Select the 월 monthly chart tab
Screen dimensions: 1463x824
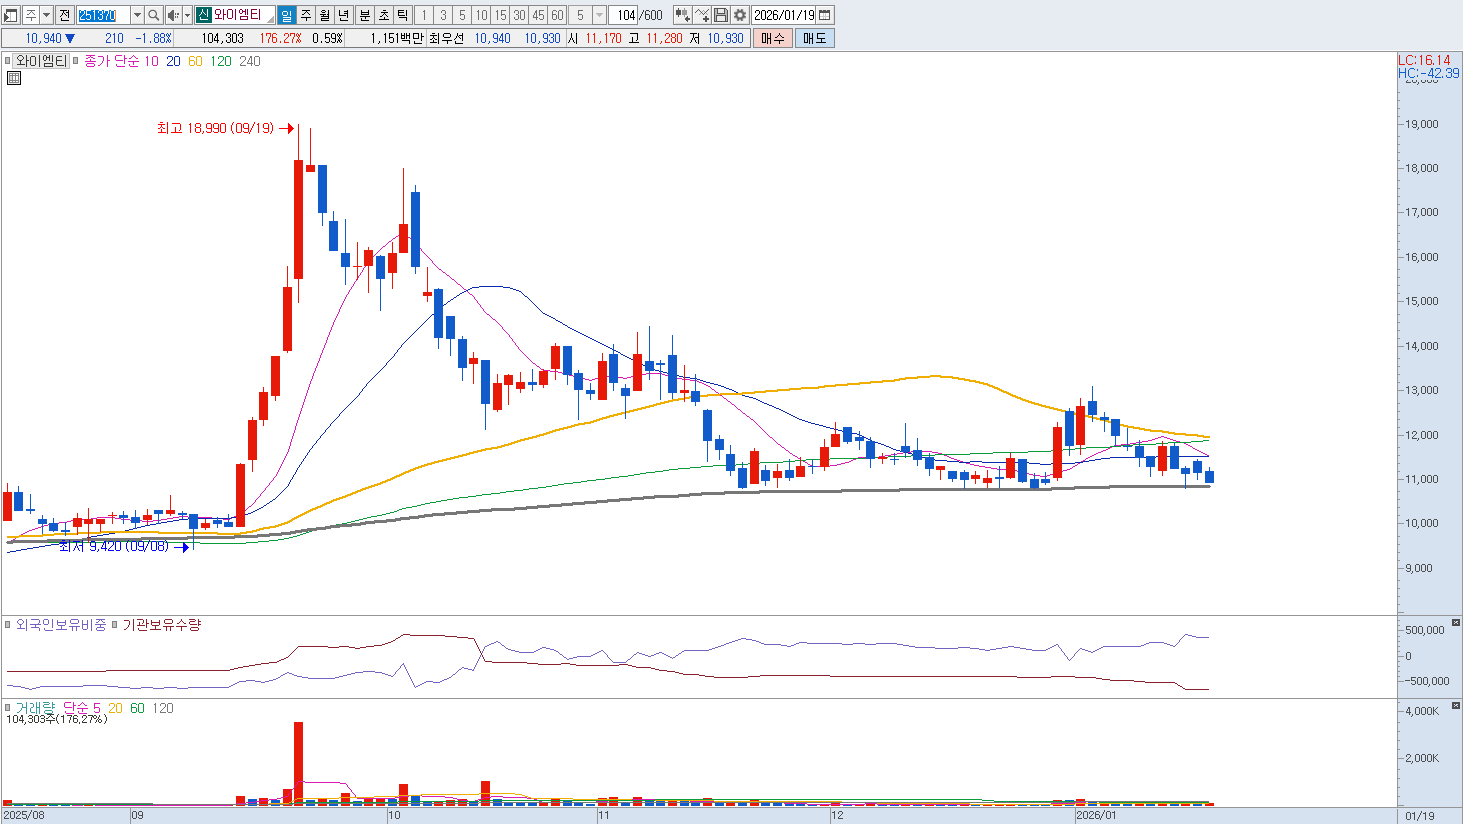tap(325, 15)
